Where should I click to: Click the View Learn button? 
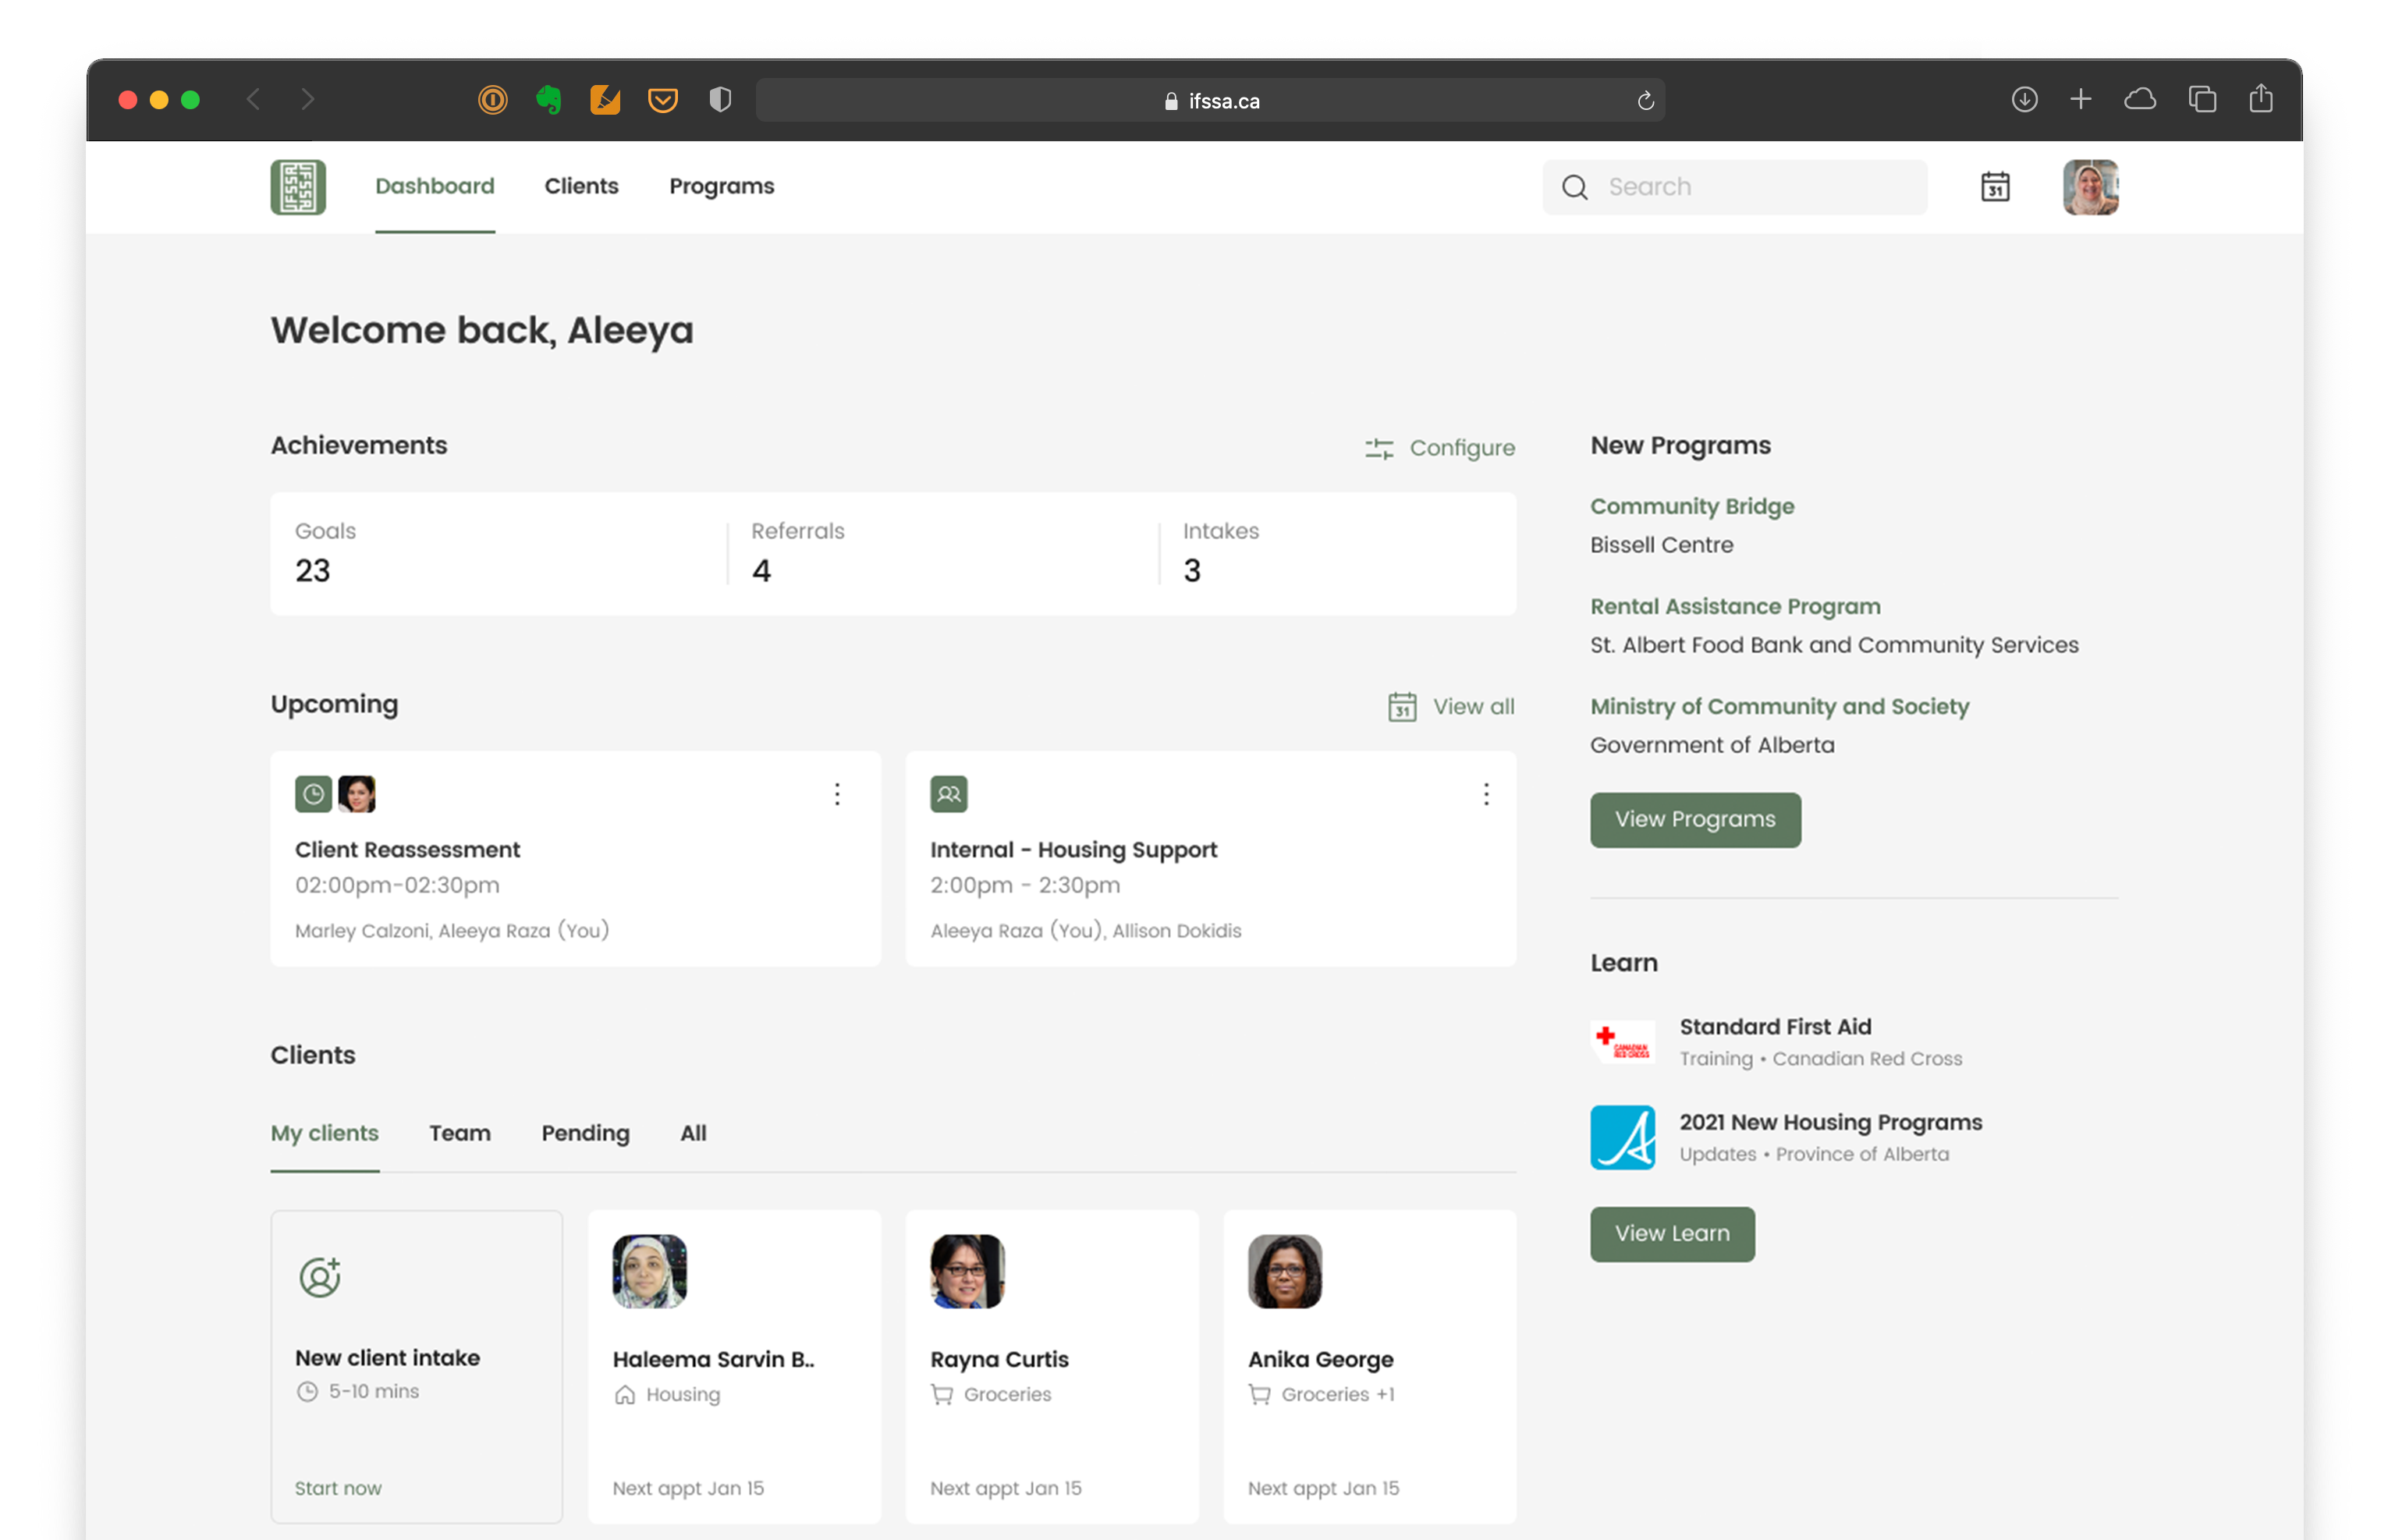tap(1672, 1234)
